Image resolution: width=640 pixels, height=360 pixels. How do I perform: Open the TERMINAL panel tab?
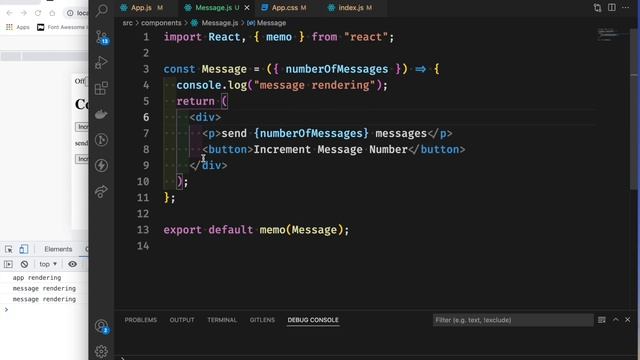point(222,320)
